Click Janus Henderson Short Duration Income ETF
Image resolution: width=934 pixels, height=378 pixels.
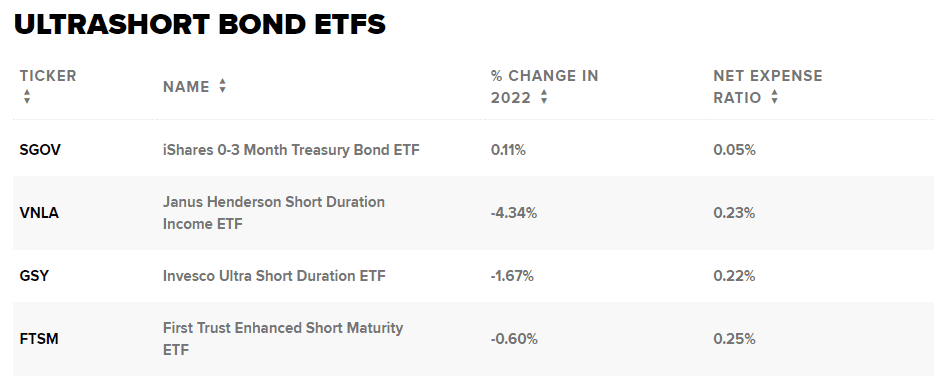click(x=274, y=213)
